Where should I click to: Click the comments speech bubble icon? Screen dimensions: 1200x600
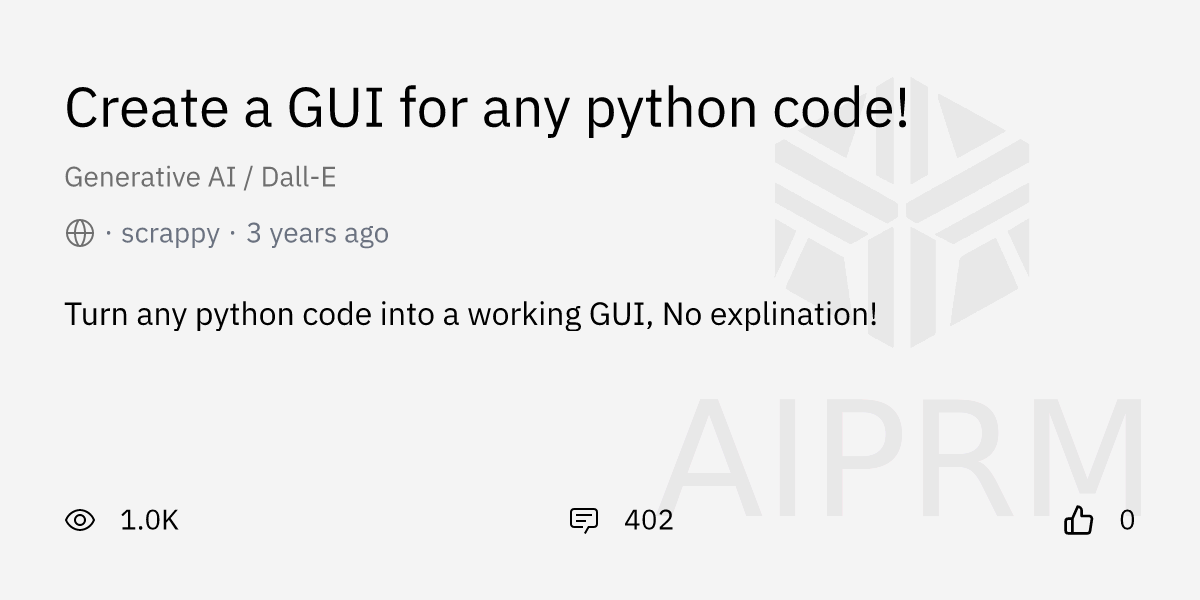pos(583,520)
